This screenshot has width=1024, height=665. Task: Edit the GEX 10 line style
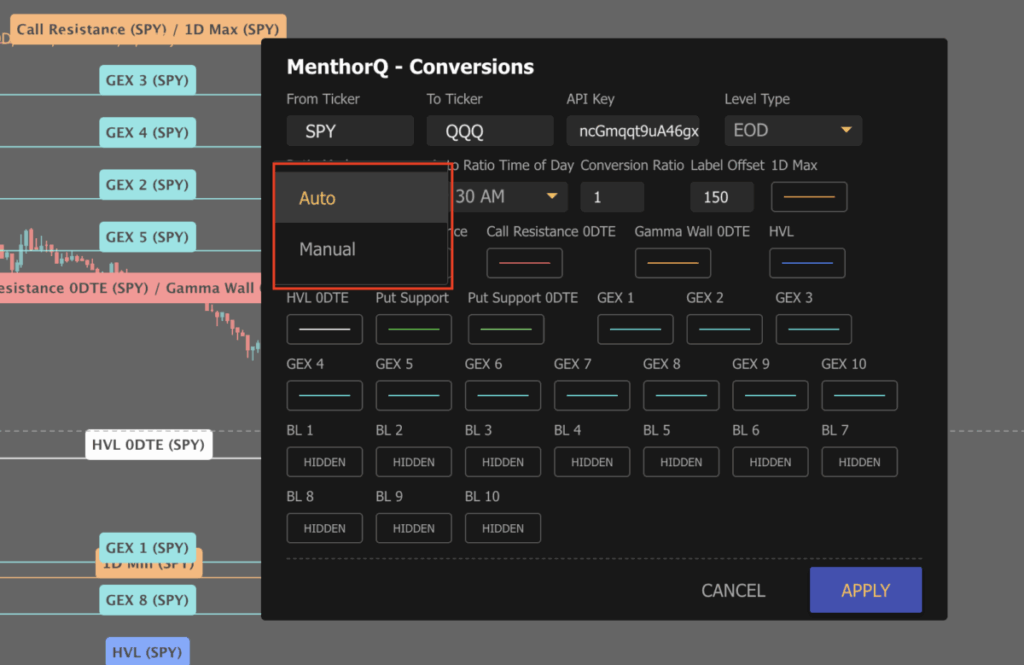pyautogui.click(x=858, y=395)
